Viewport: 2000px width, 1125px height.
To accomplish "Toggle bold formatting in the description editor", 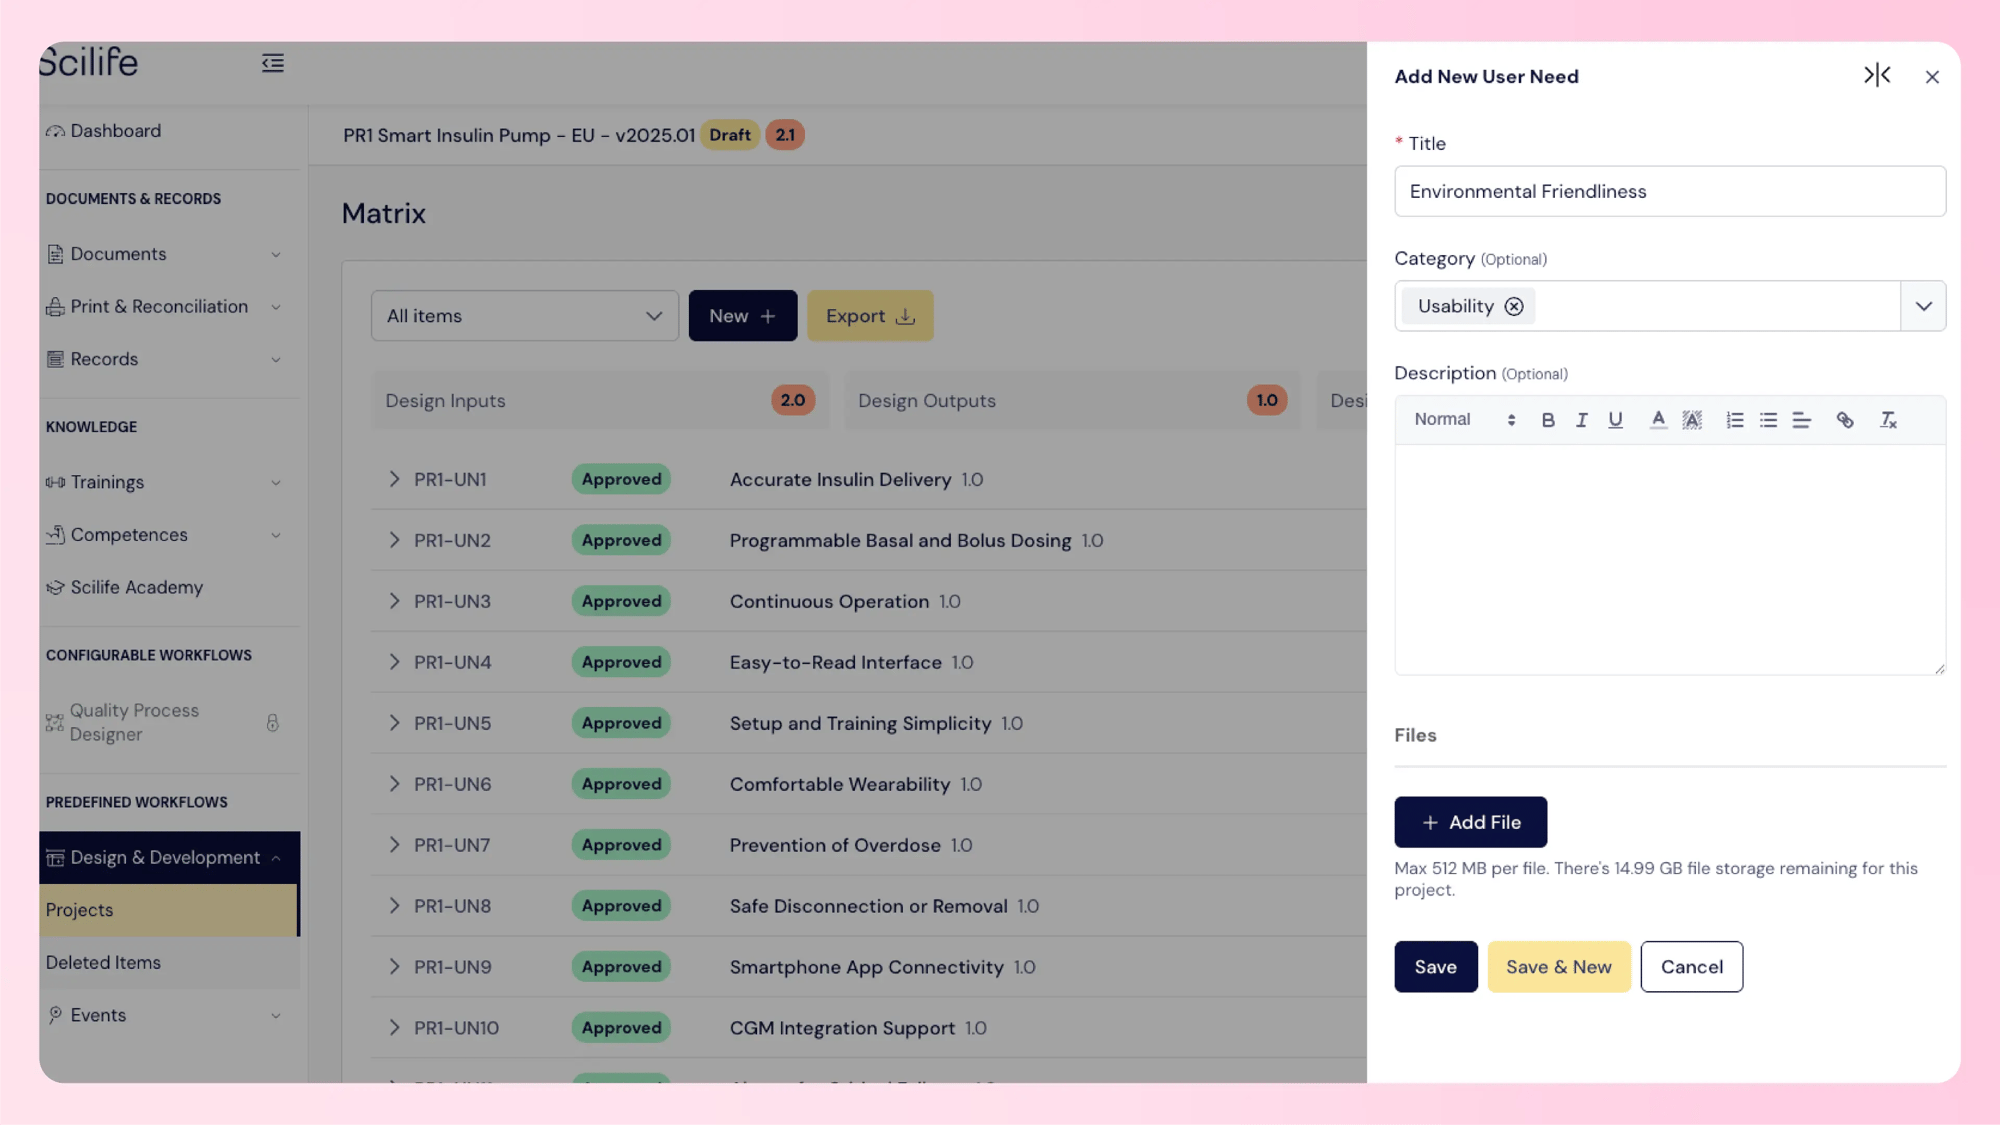I will coord(1548,419).
